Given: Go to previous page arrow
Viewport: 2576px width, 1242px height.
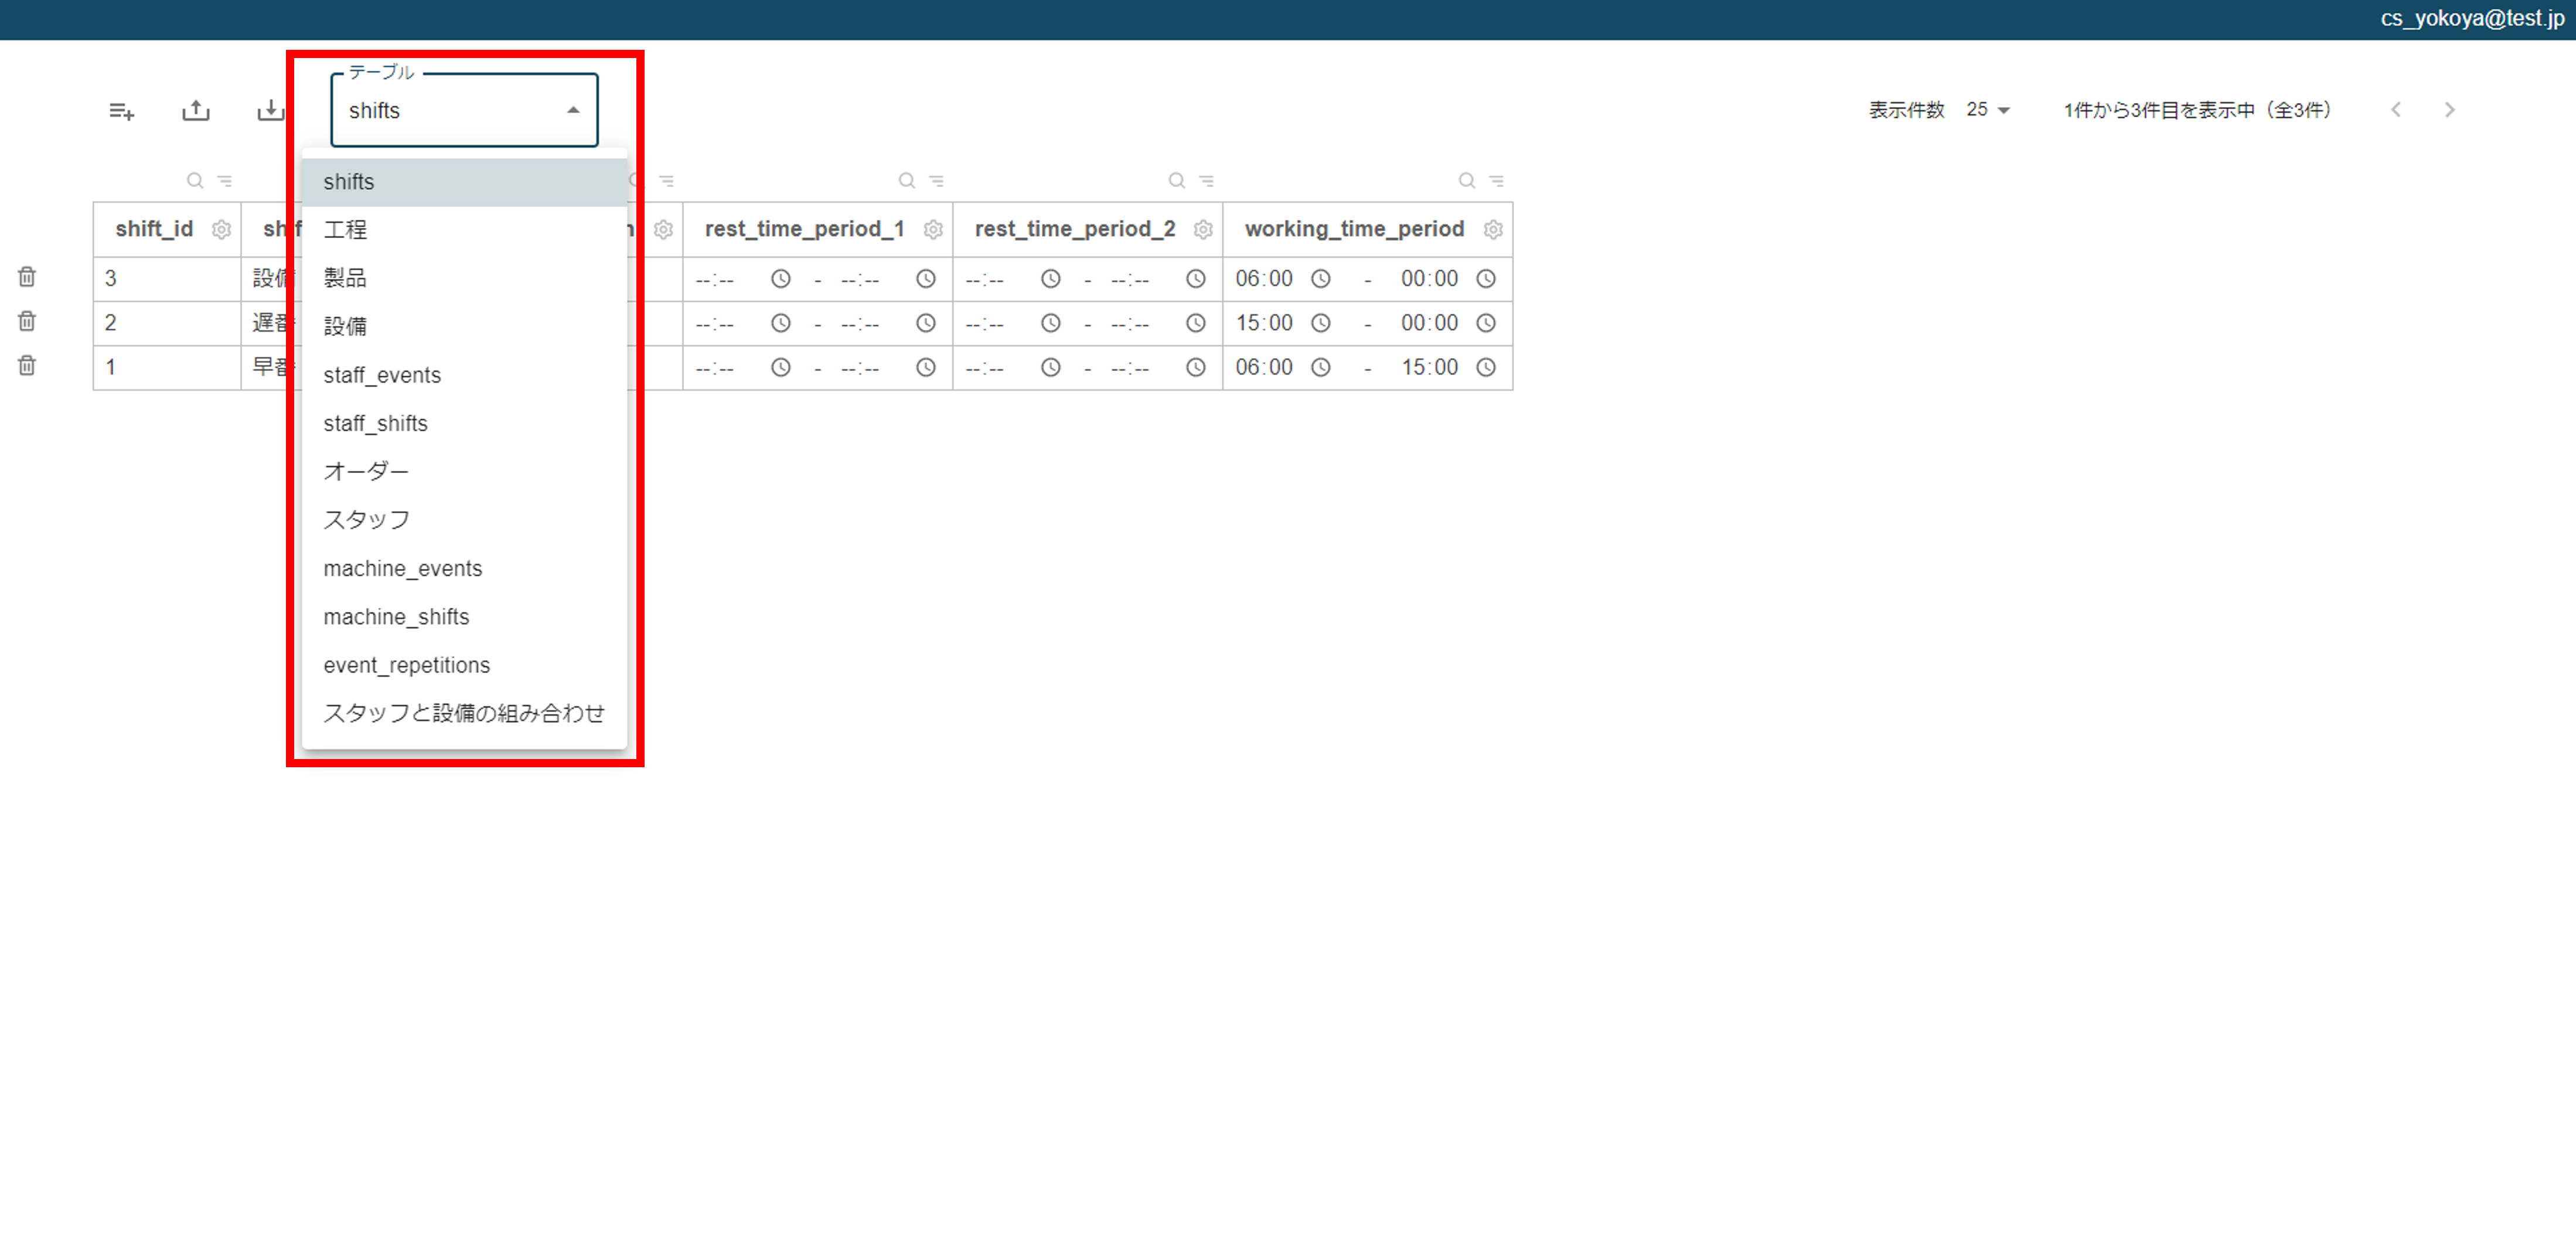Looking at the screenshot, I should 2396,110.
